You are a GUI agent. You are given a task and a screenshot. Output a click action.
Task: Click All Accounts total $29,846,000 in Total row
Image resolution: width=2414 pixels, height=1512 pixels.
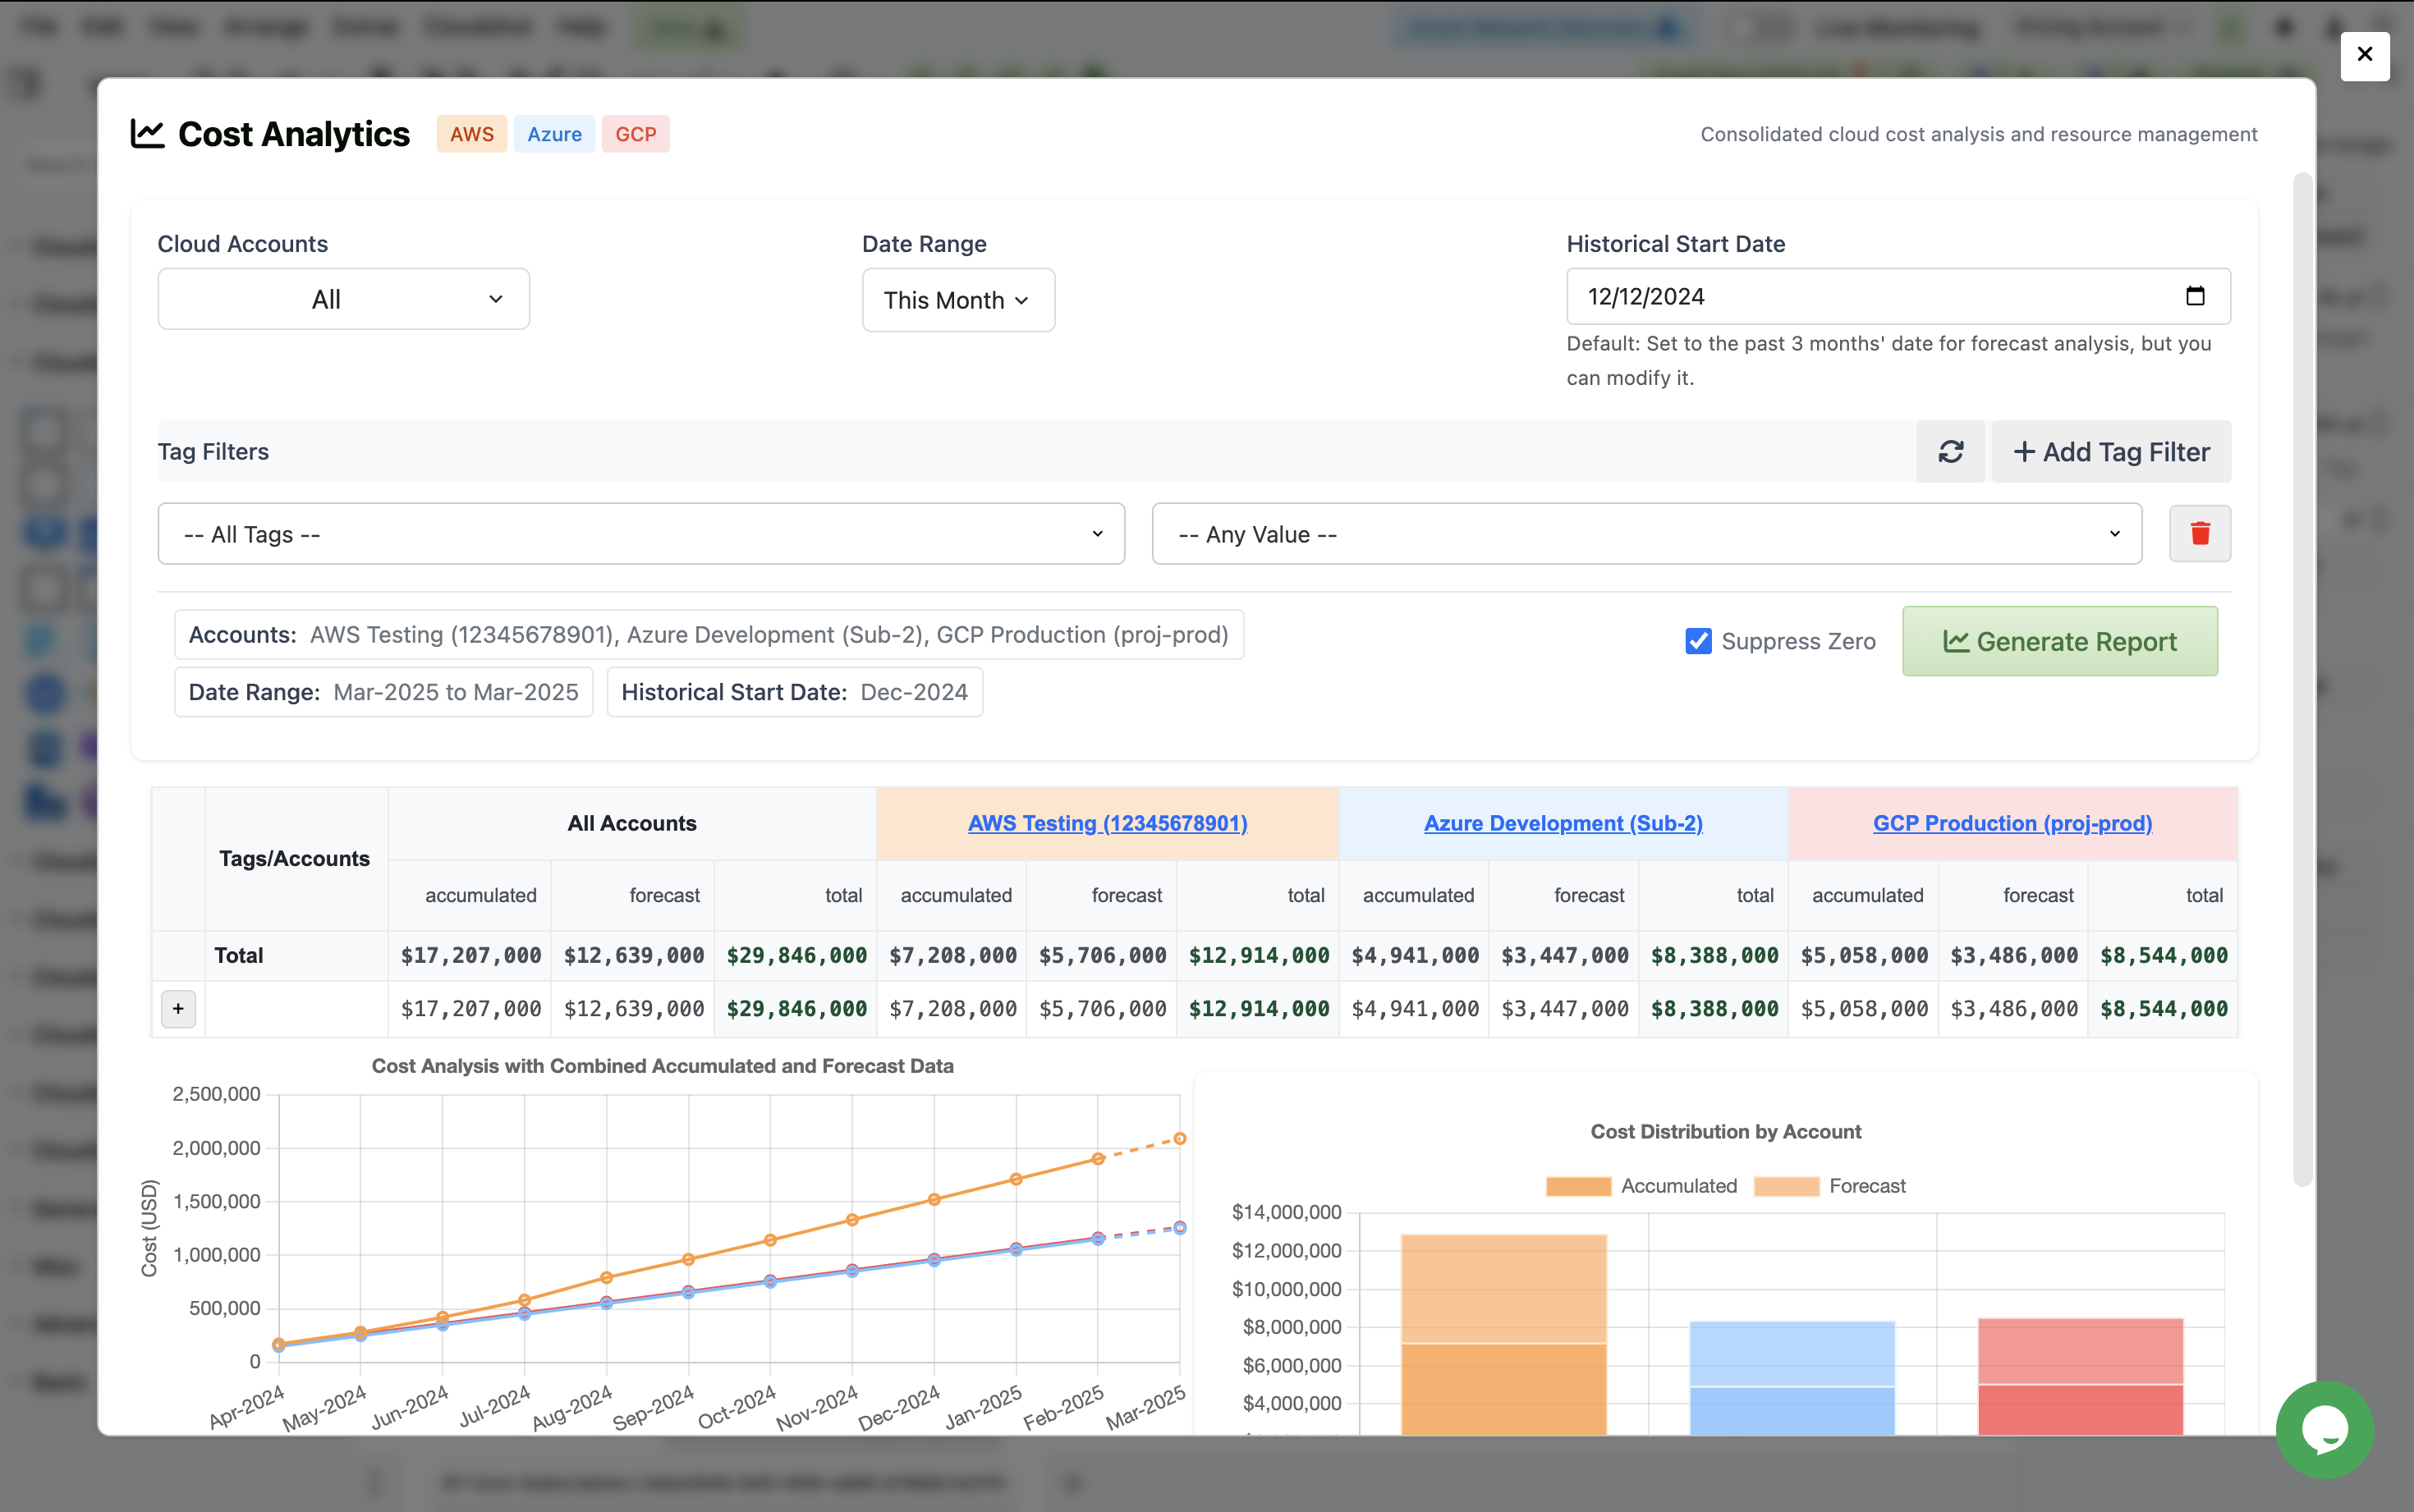coord(796,955)
